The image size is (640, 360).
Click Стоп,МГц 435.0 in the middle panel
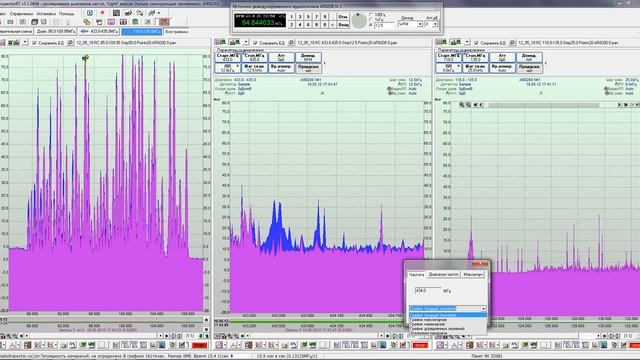(254, 57)
